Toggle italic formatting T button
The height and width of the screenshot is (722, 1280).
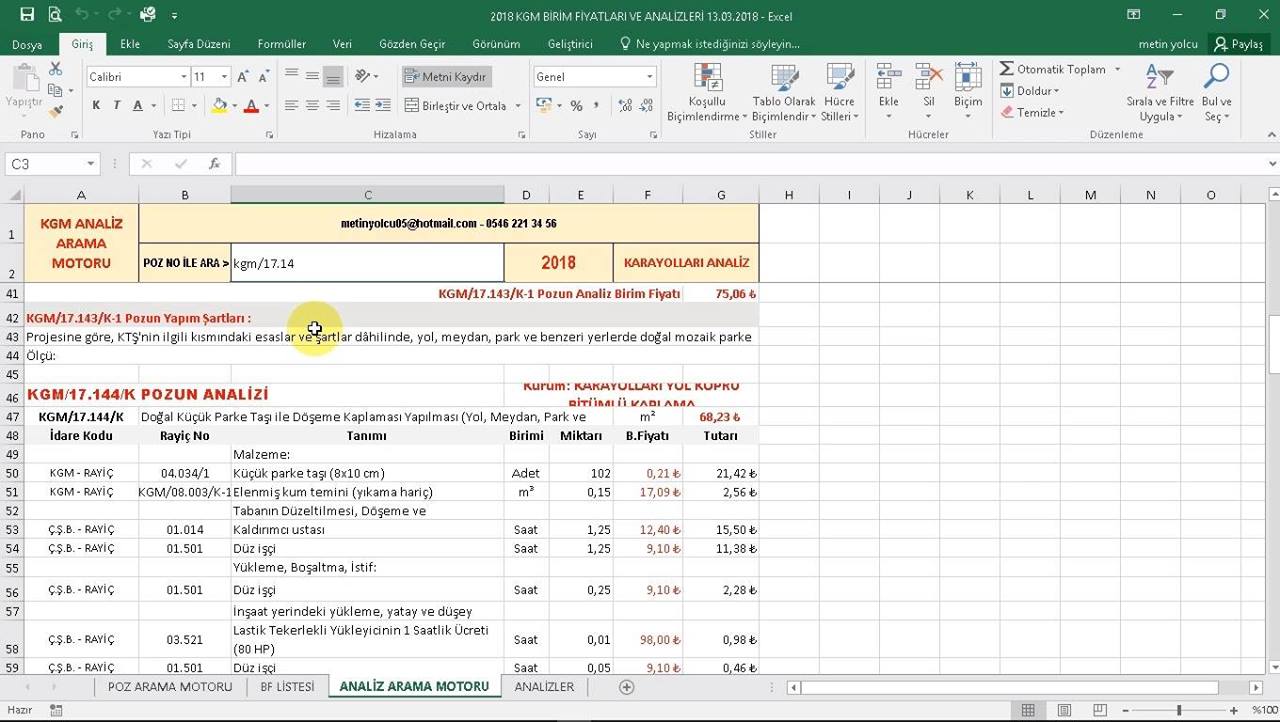point(117,106)
